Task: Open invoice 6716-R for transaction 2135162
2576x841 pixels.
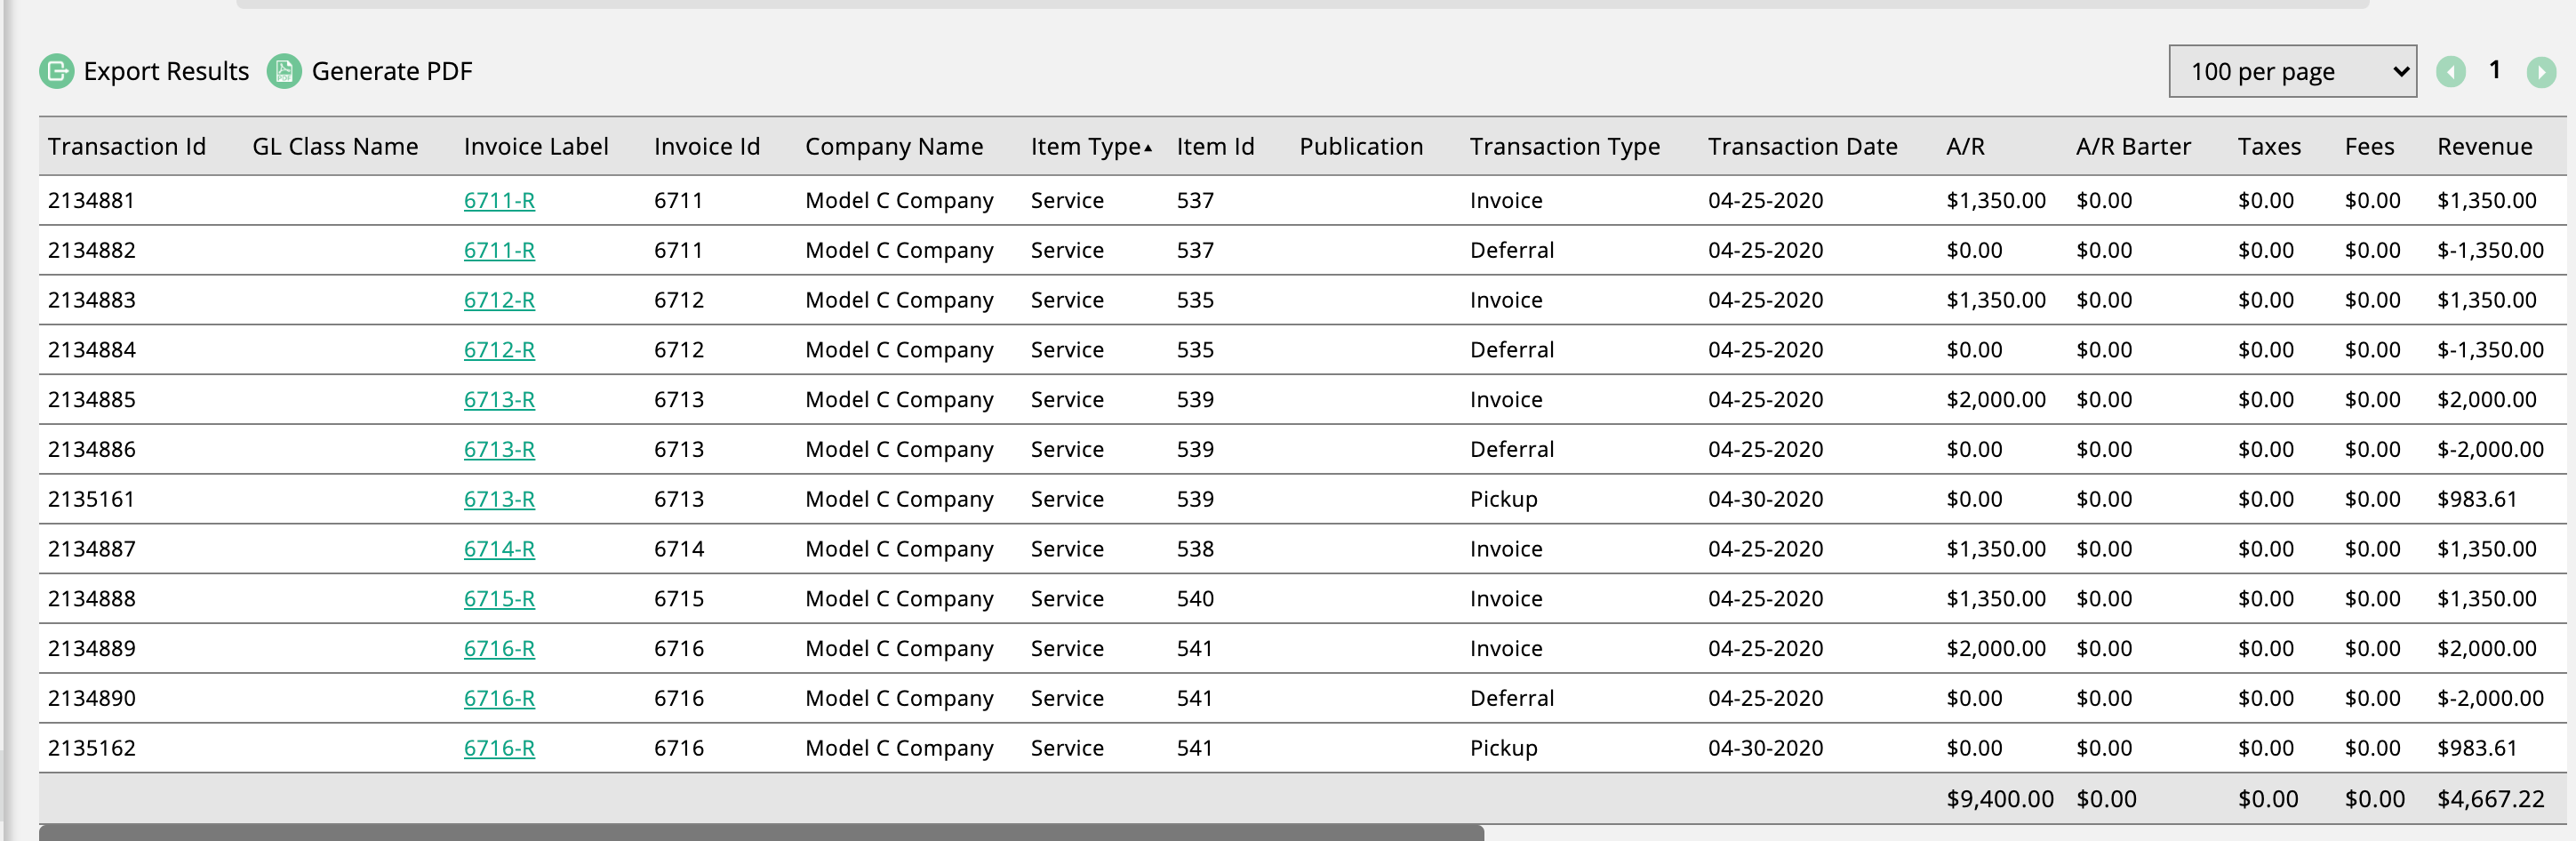Action: tap(499, 748)
